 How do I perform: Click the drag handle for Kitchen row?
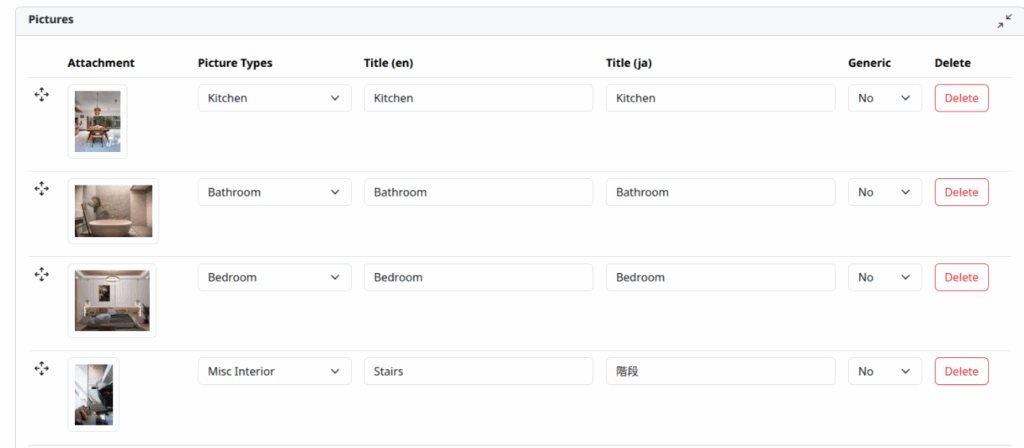42,94
